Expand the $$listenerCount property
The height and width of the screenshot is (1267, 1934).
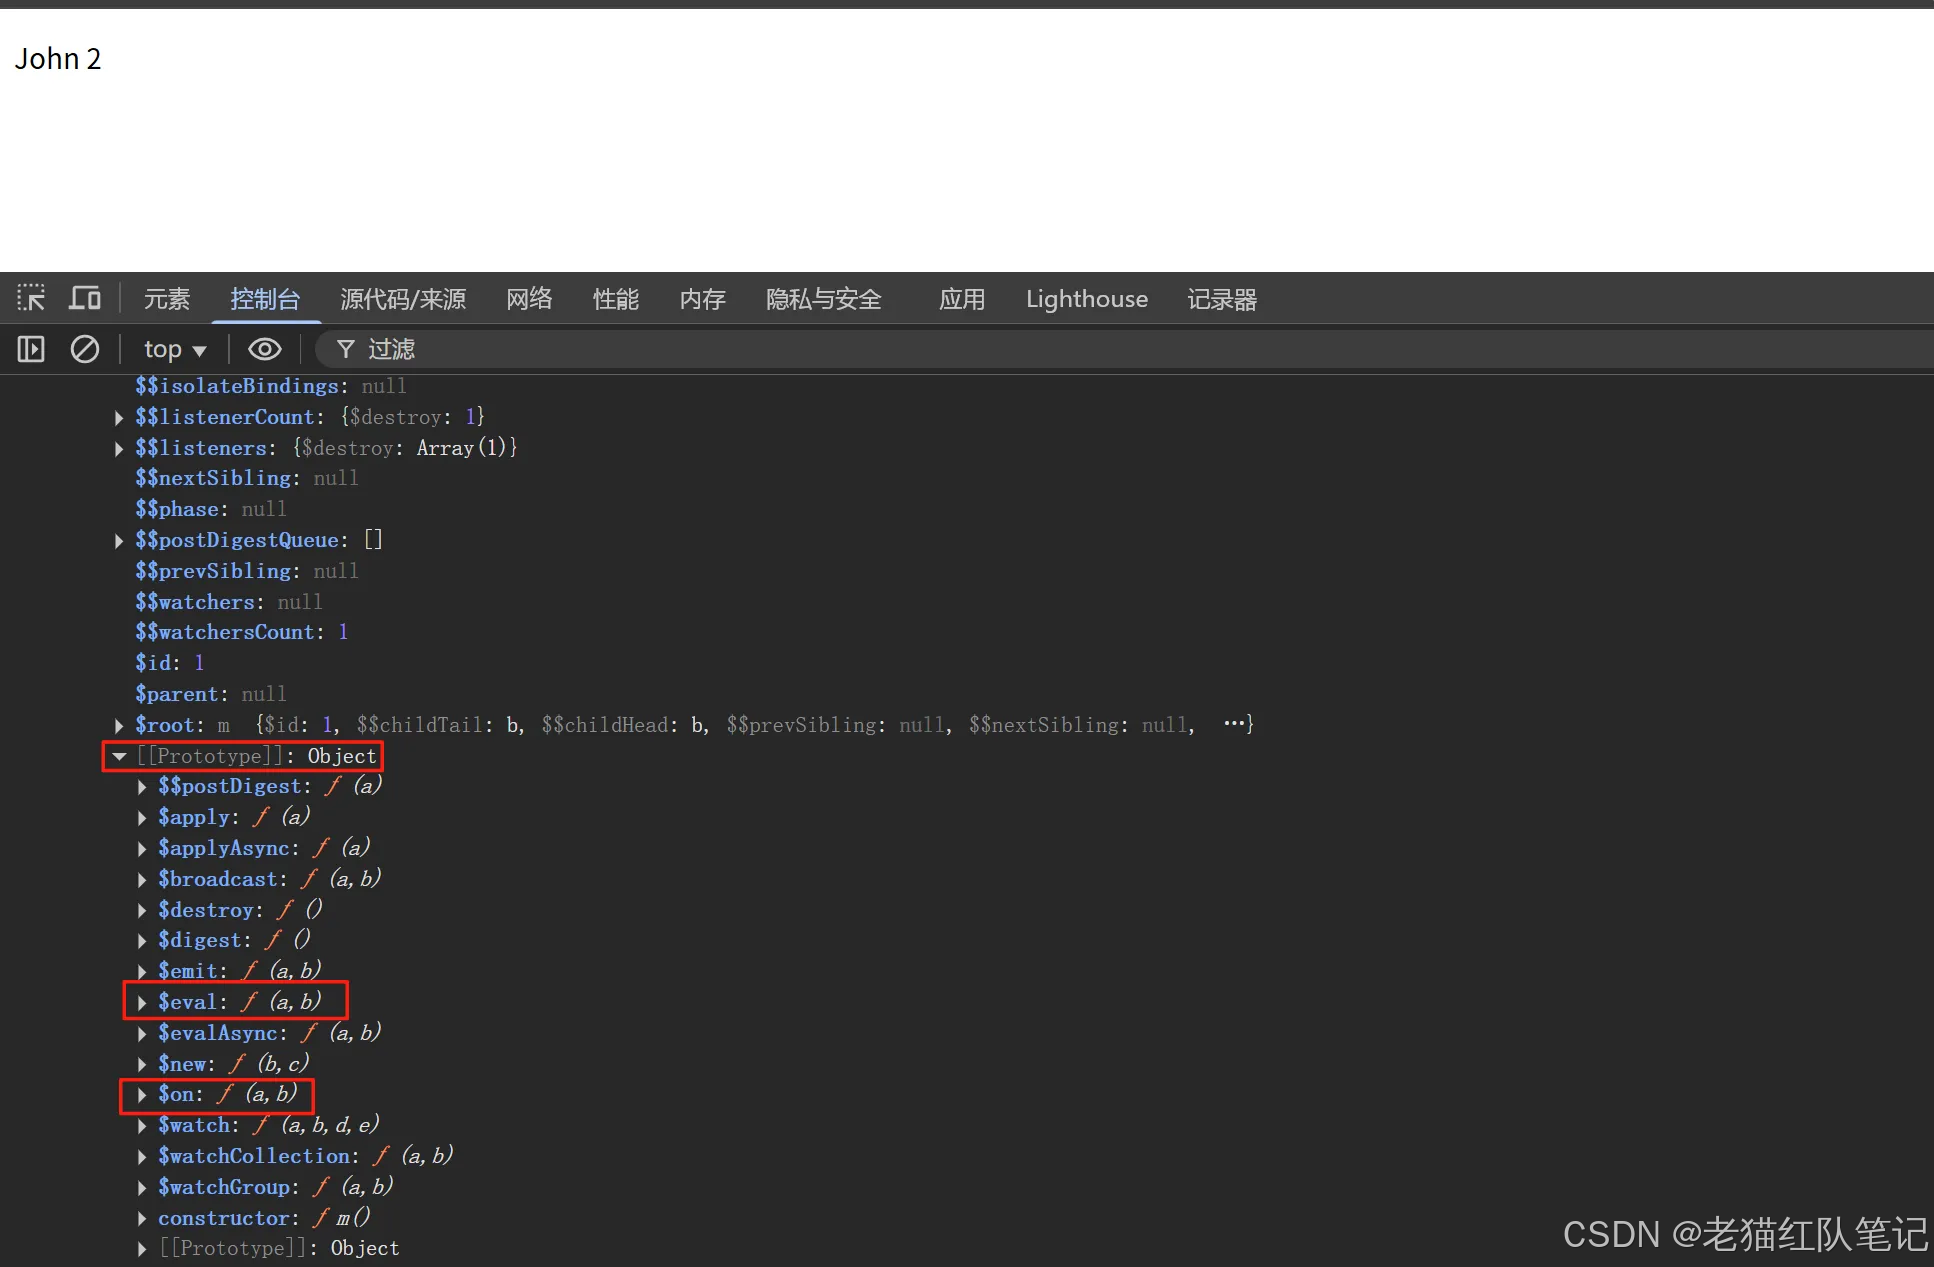click(x=119, y=418)
